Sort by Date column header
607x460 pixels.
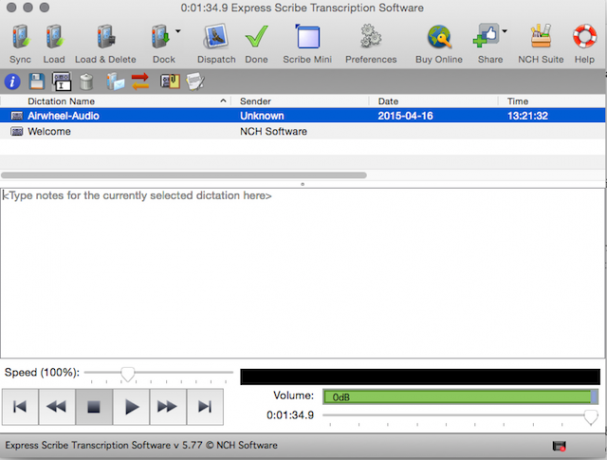(x=388, y=101)
